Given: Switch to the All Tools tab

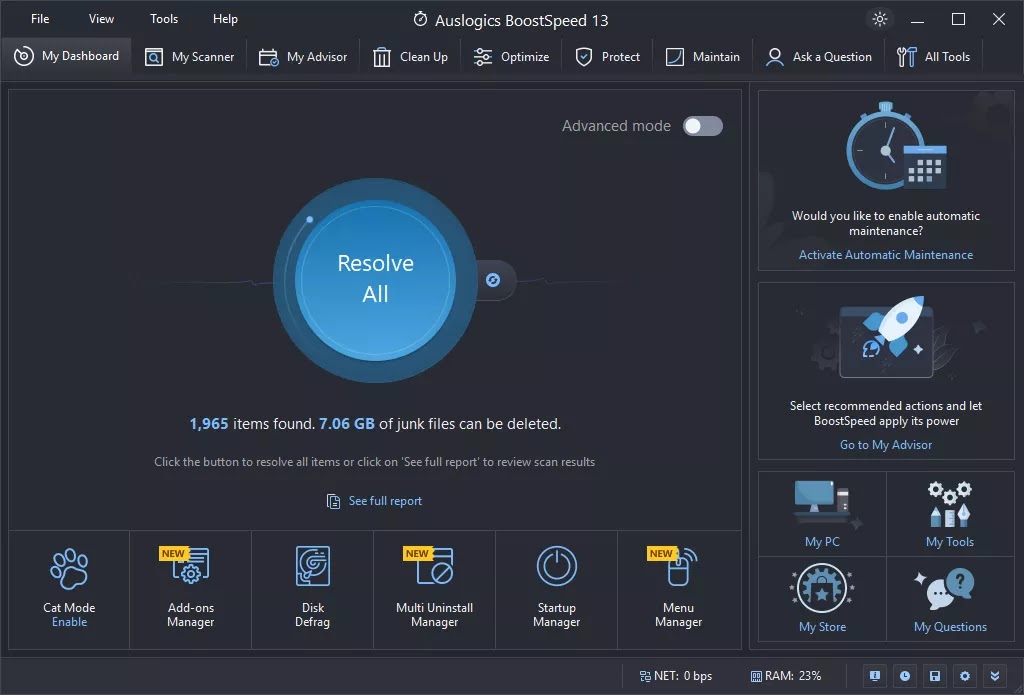Looking at the screenshot, I should coord(934,56).
